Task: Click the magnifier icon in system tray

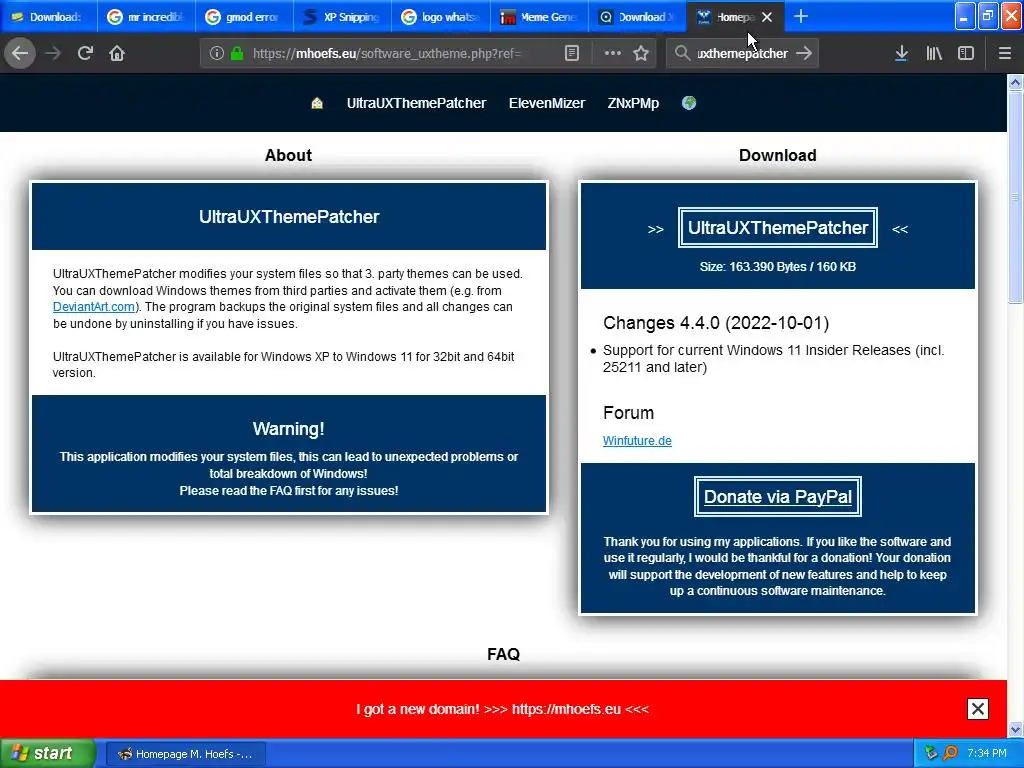Action: [x=950, y=753]
